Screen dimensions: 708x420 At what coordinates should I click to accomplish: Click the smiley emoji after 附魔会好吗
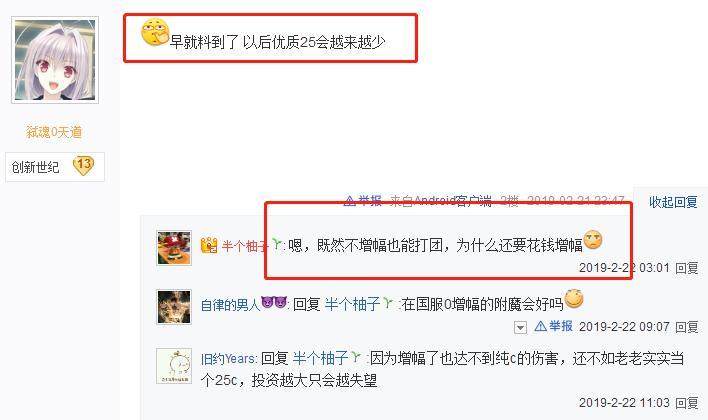coord(574,299)
